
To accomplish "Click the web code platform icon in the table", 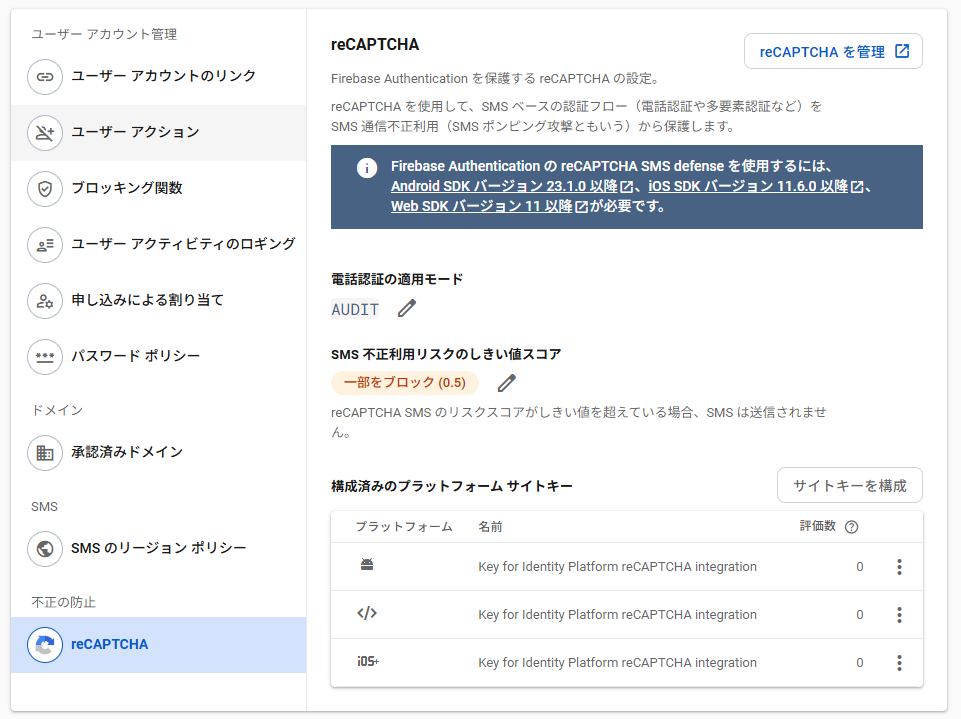I will coord(367,613).
